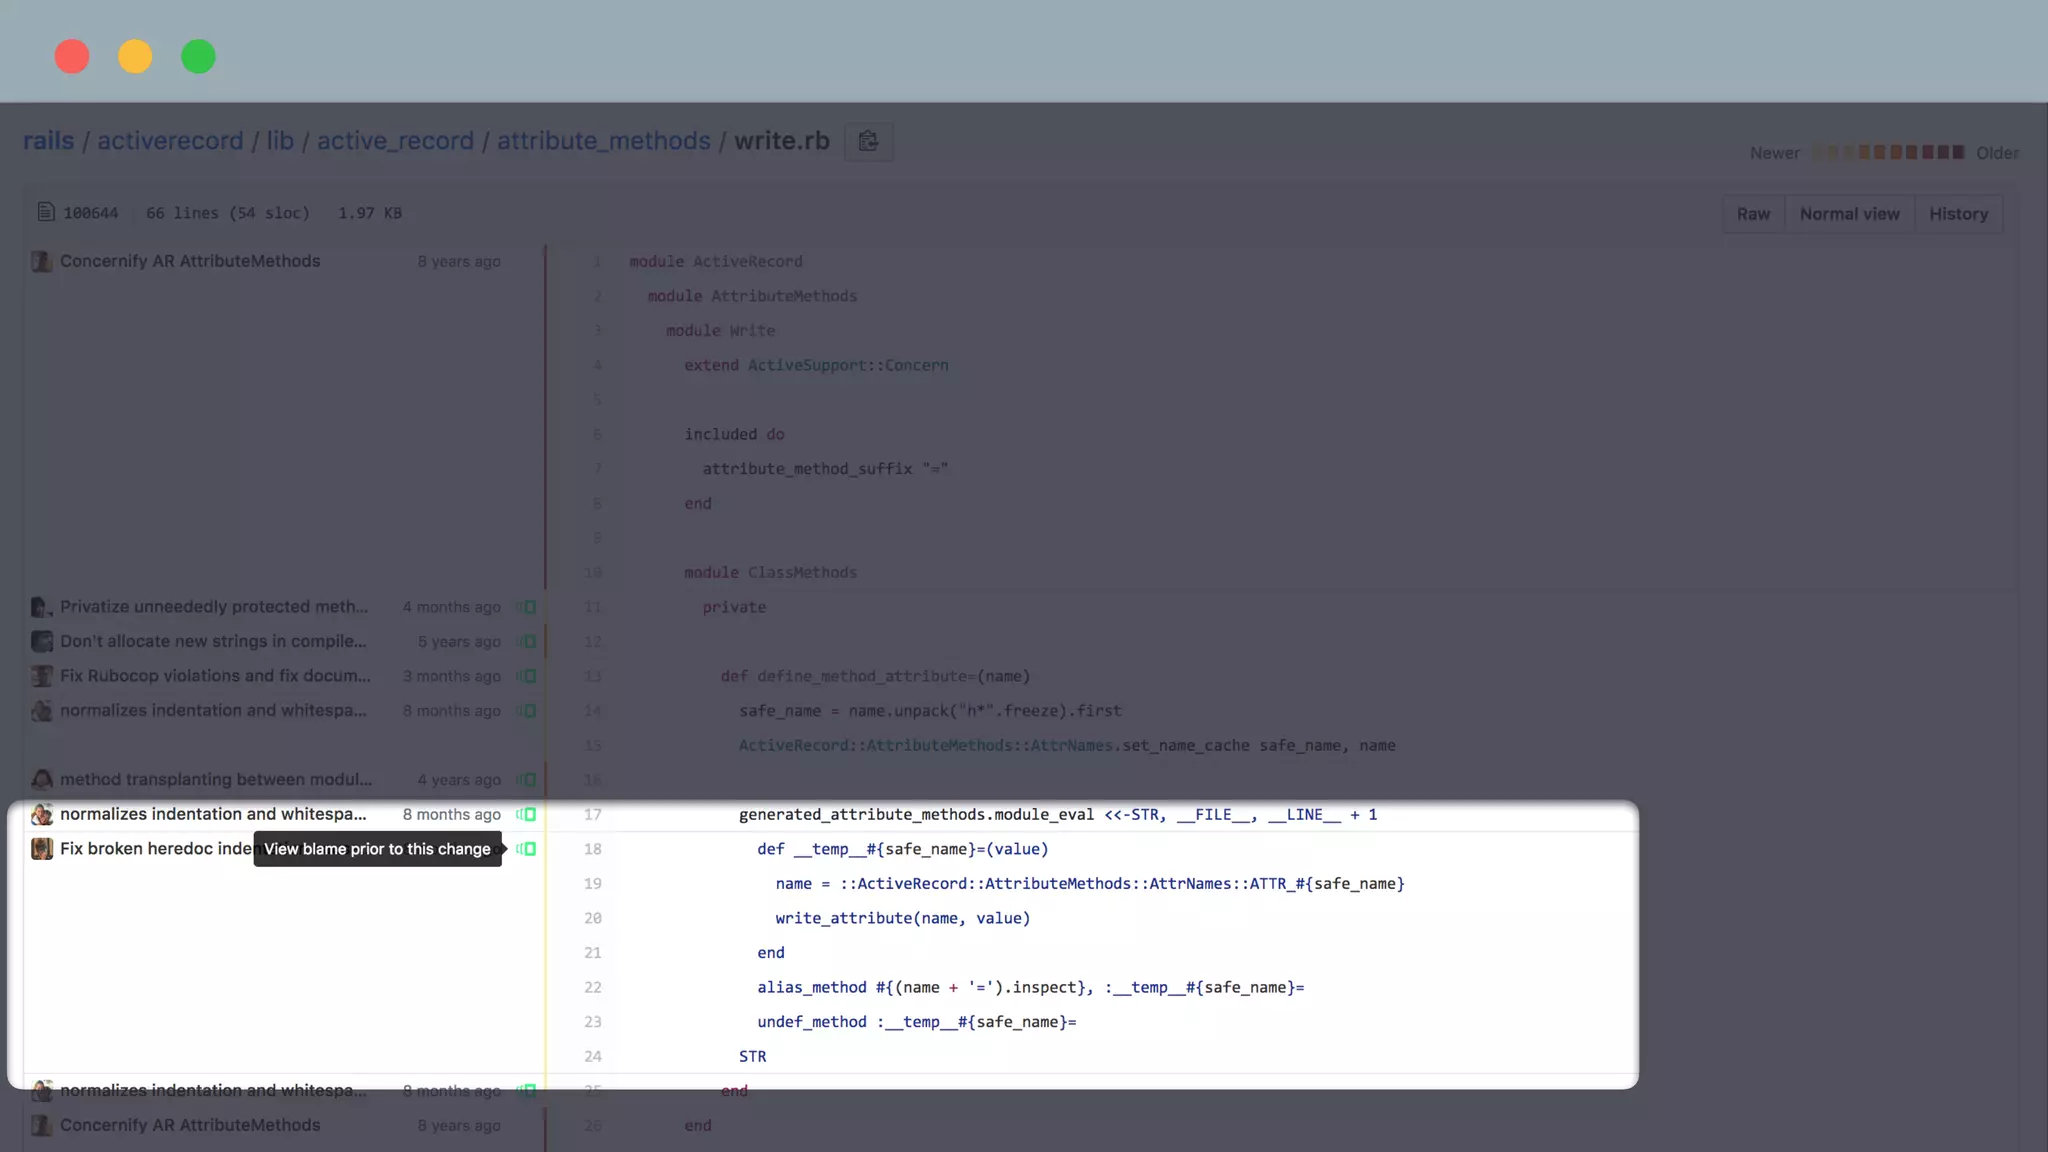Open the Raw file view
Image resolution: width=2048 pixels, height=1152 pixels.
pos(1752,214)
